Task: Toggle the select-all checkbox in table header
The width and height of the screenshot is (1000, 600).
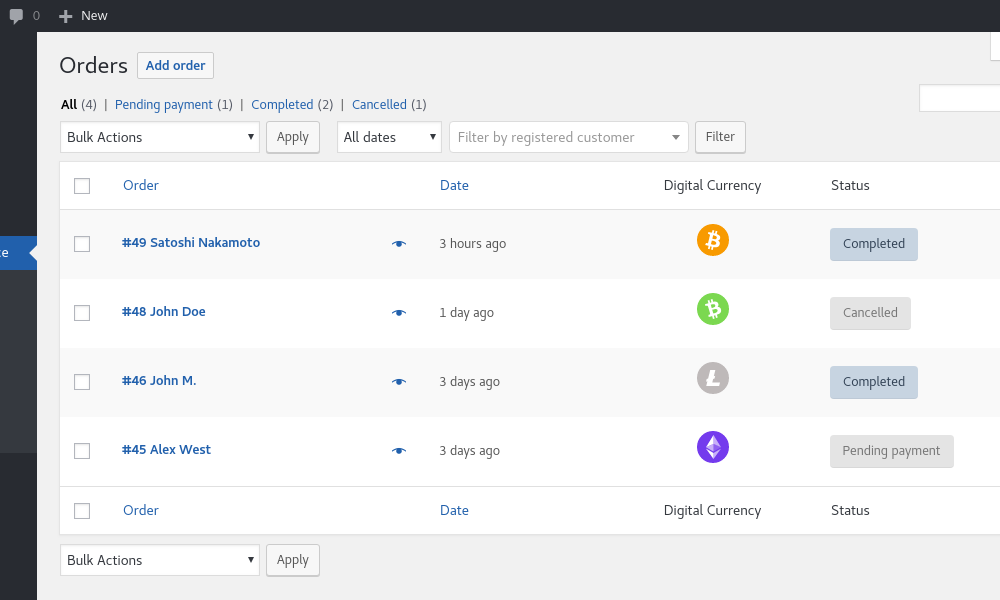Action: [82, 186]
